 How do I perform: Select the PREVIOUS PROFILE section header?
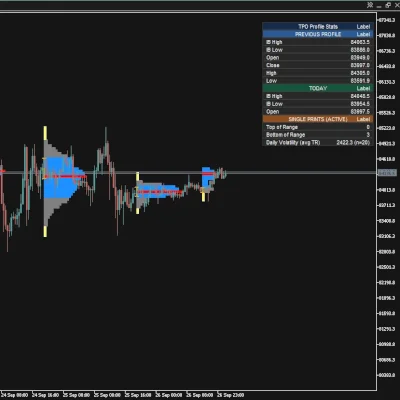[x=318, y=34]
